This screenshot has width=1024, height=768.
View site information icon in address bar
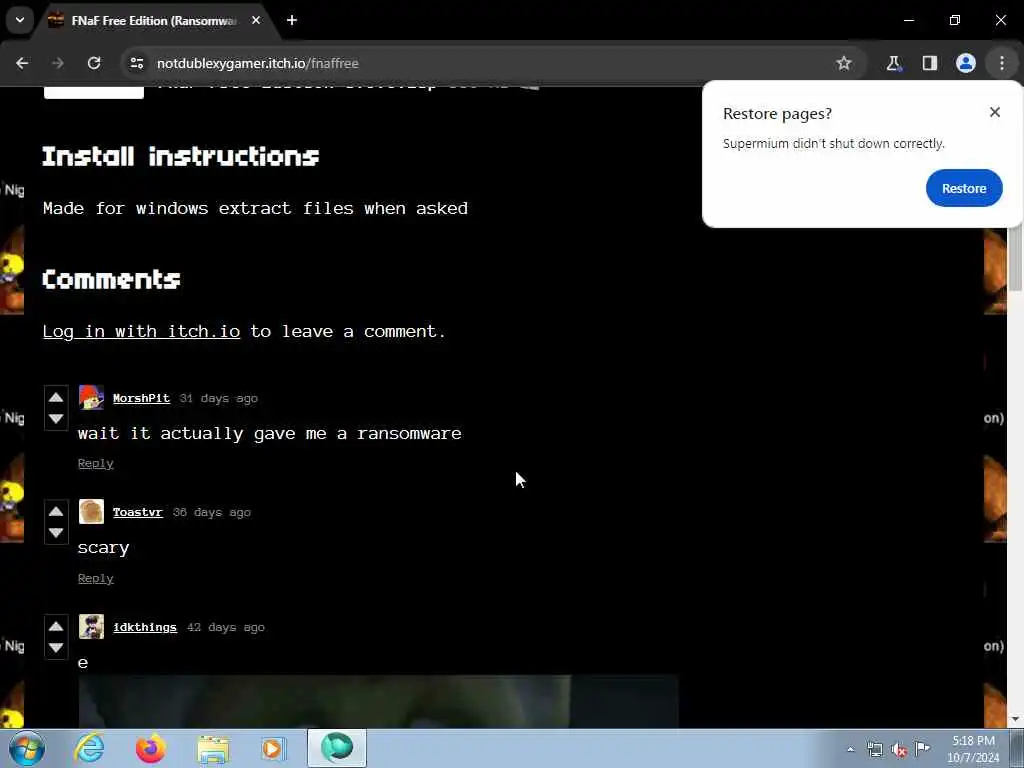(x=136, y=63)
